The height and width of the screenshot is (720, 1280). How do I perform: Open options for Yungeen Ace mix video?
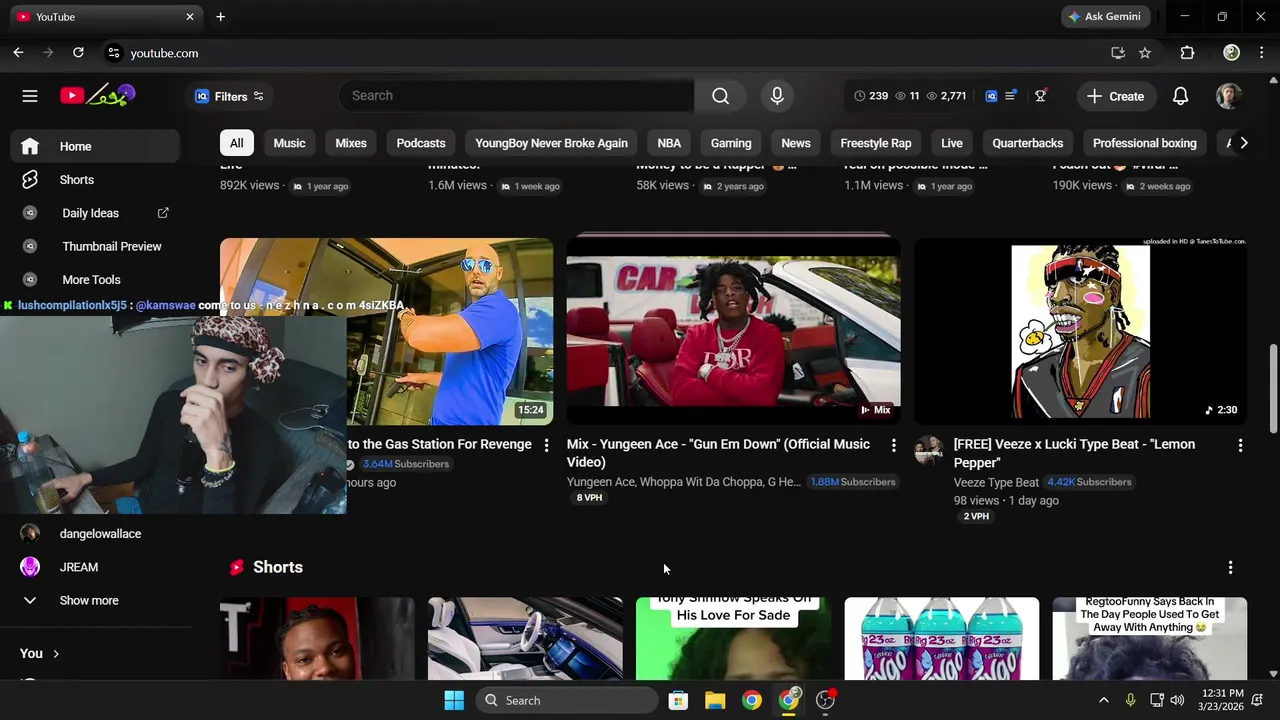point(893,445)
